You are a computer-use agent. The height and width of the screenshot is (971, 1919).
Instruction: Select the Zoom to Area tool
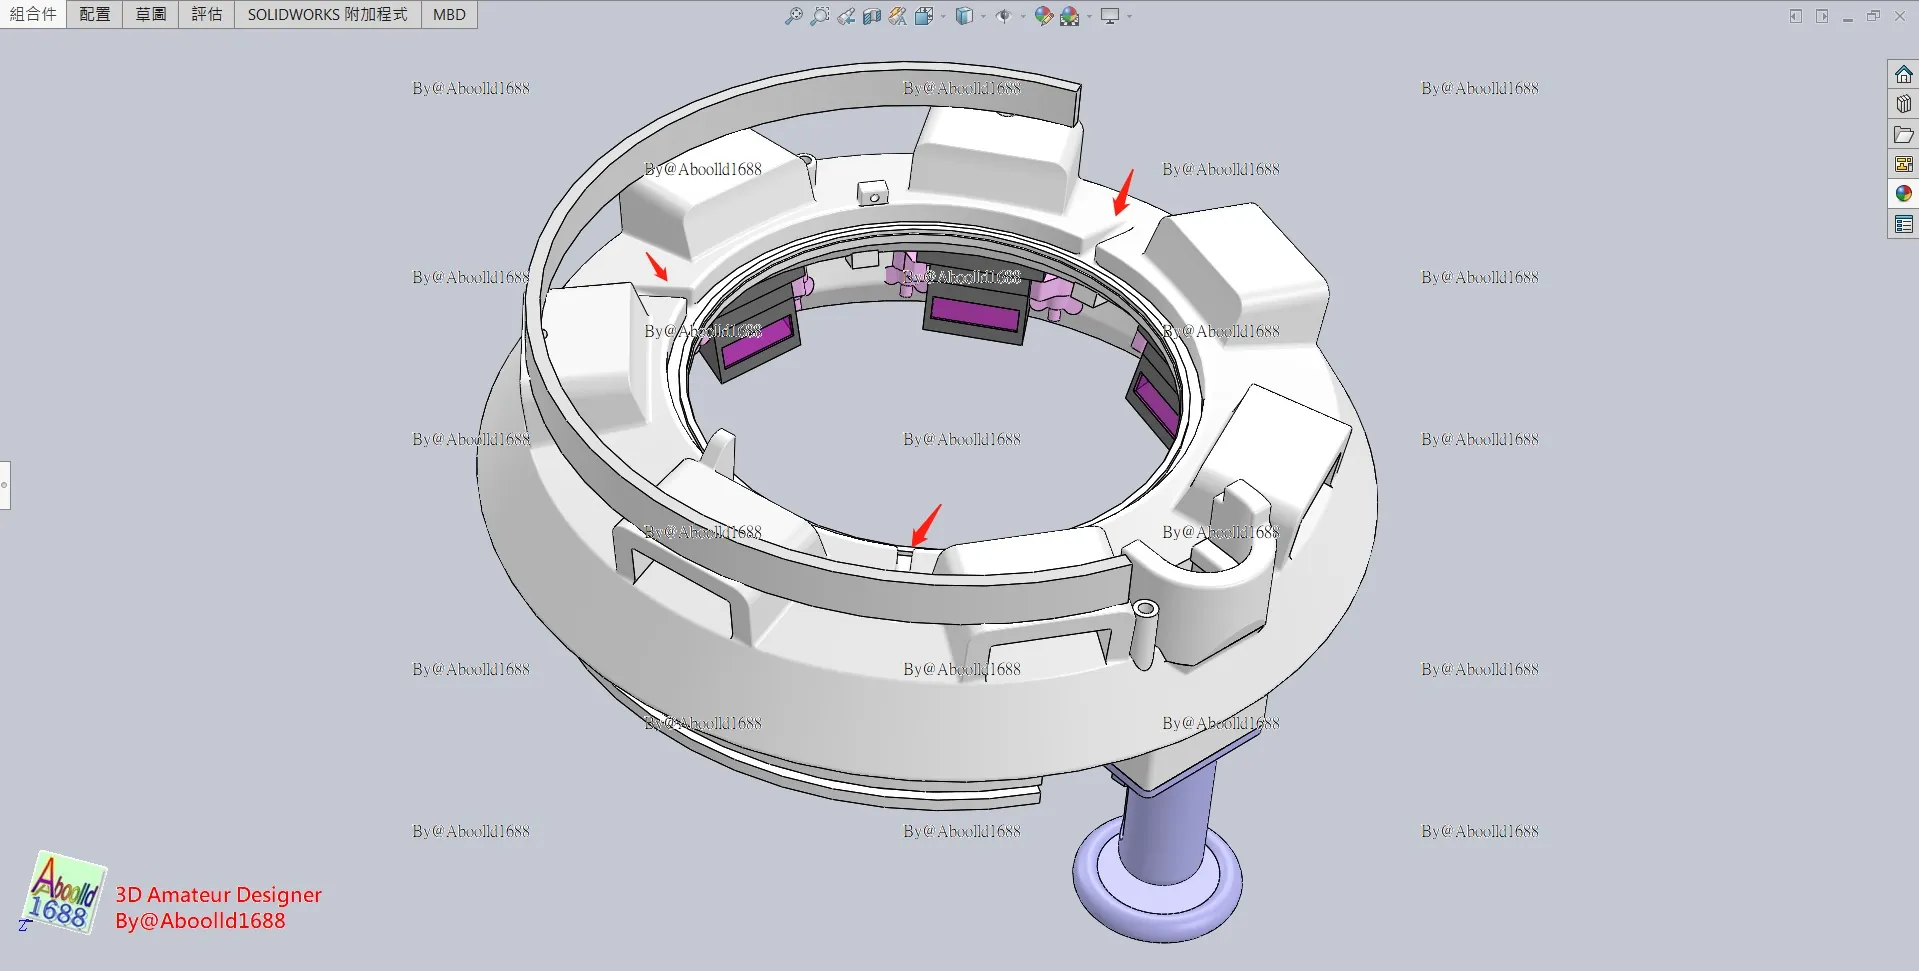[820, 16]
